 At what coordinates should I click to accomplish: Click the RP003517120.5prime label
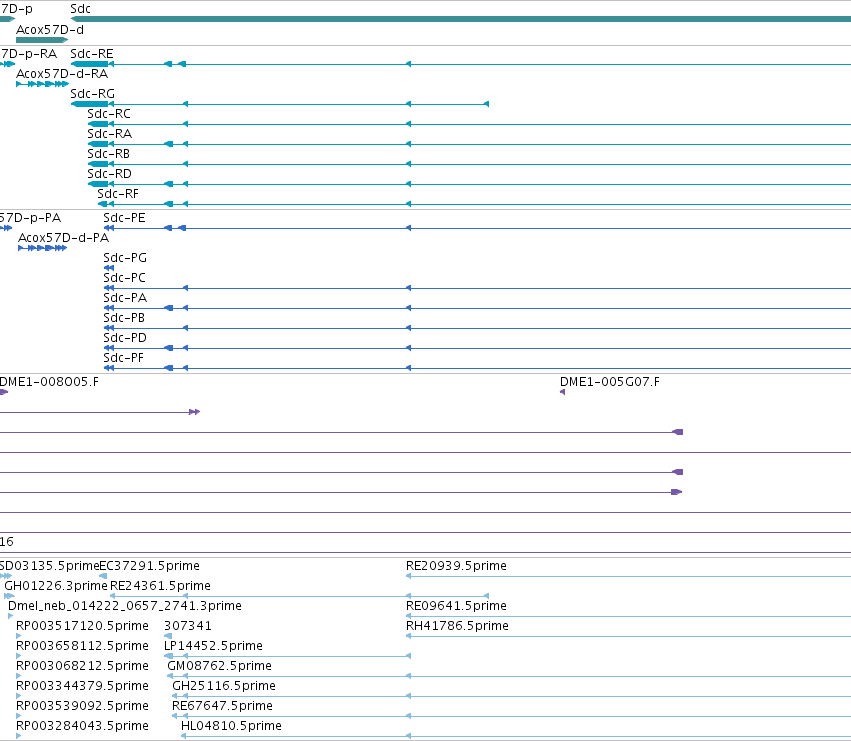[82, 626]
